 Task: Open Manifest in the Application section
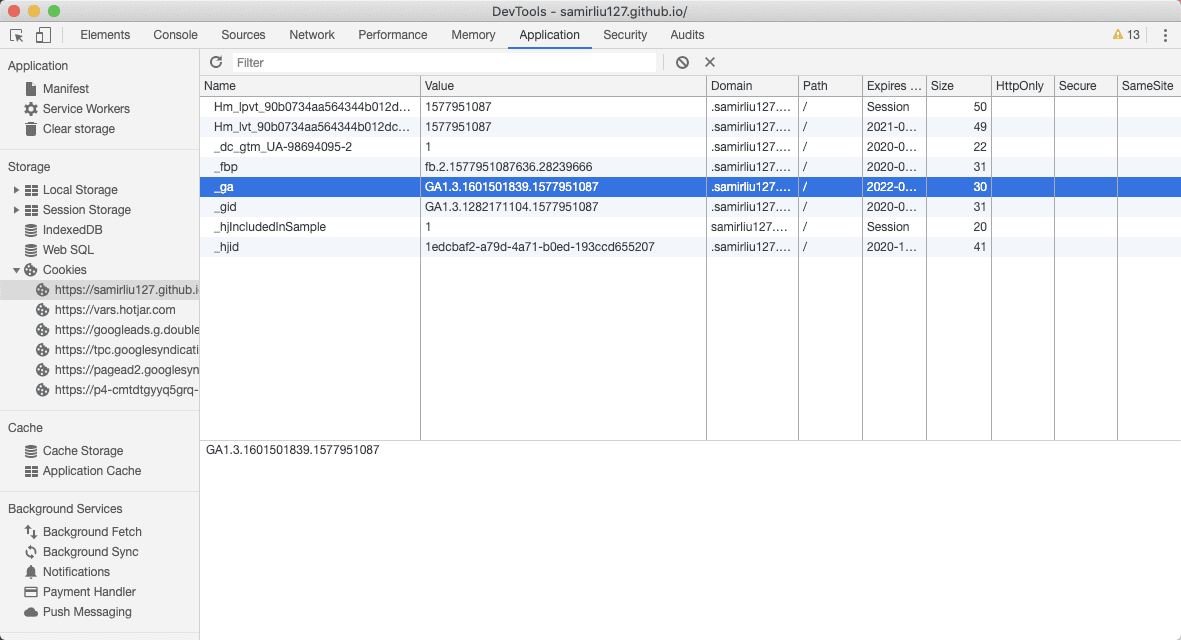coord(66,89)
